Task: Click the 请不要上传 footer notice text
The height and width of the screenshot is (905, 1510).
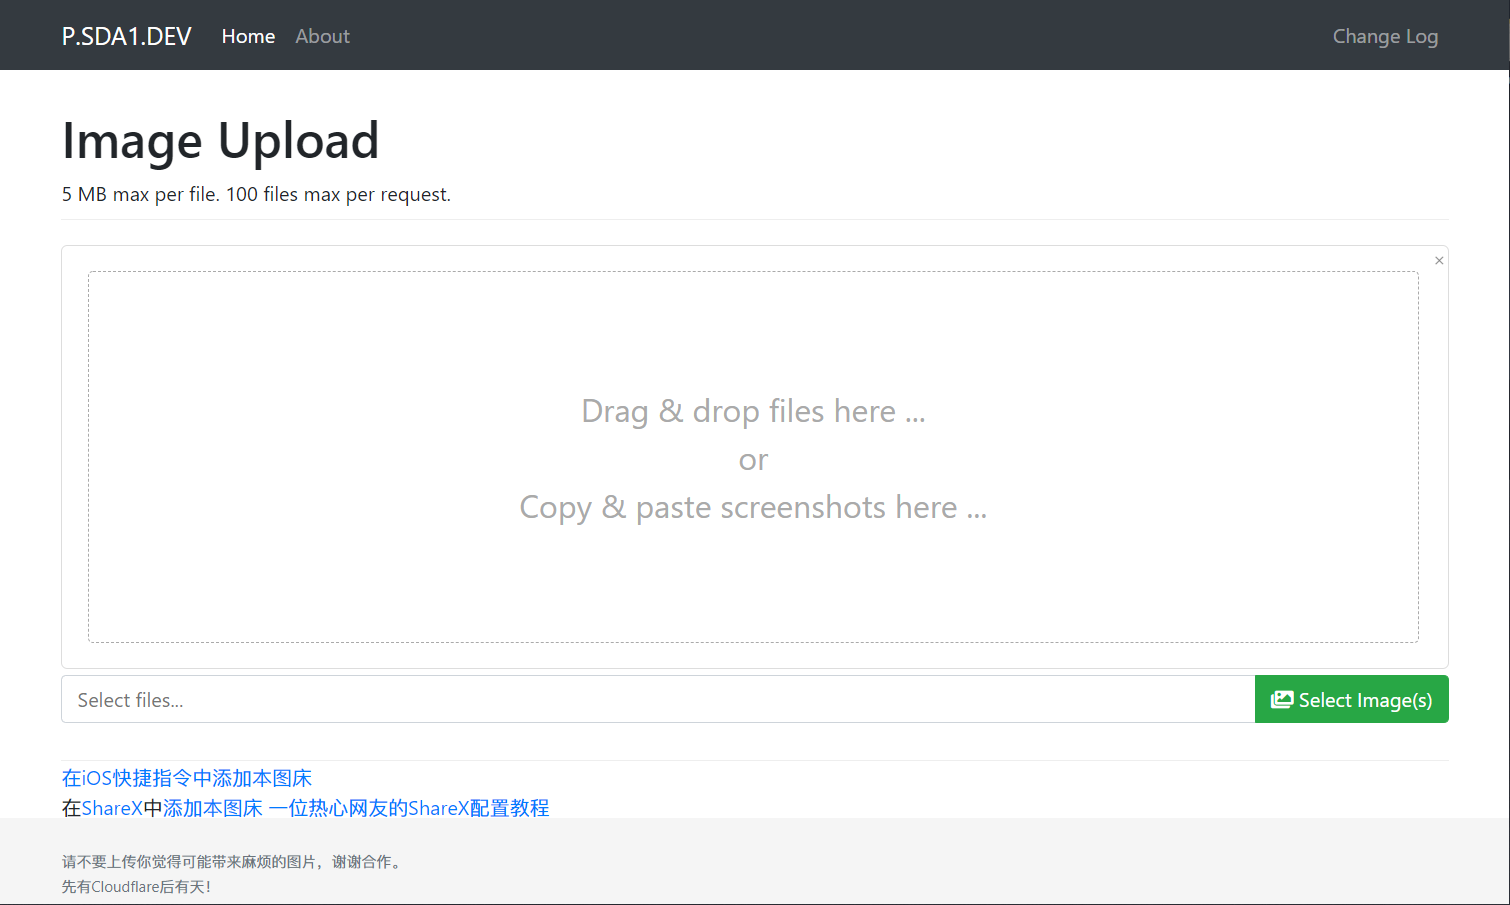Action: click(x=233, y=862)
